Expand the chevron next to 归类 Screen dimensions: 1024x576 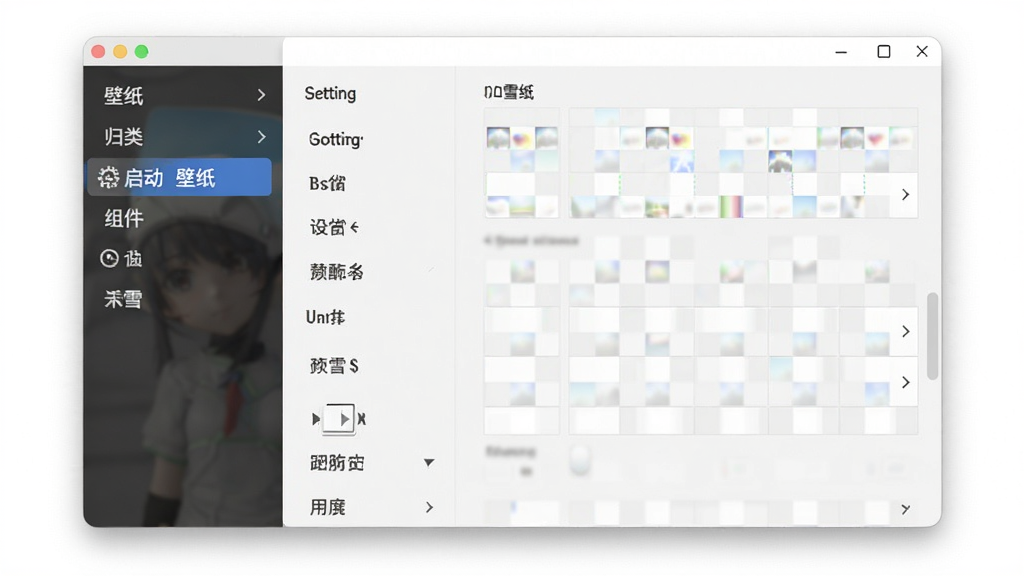261,136
